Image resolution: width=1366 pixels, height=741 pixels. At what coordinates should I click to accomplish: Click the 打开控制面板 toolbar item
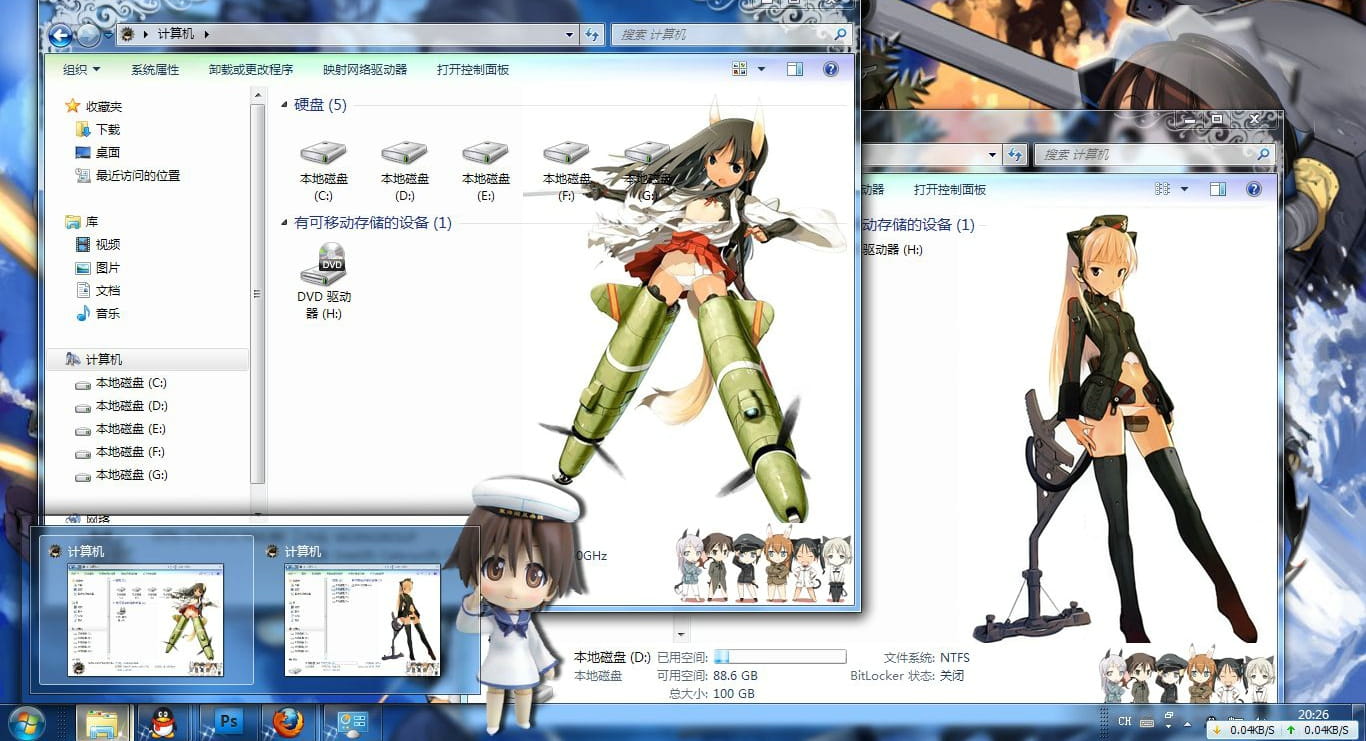[x=473, y=69]
